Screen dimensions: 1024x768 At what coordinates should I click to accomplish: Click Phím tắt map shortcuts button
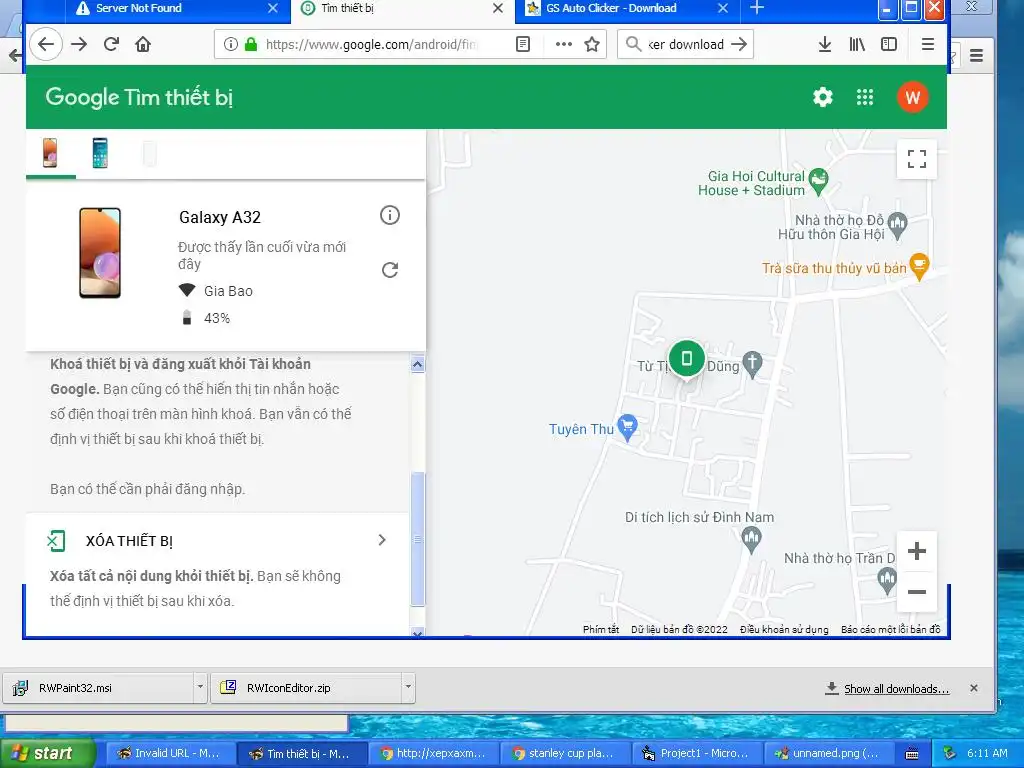tap(601, 630)
